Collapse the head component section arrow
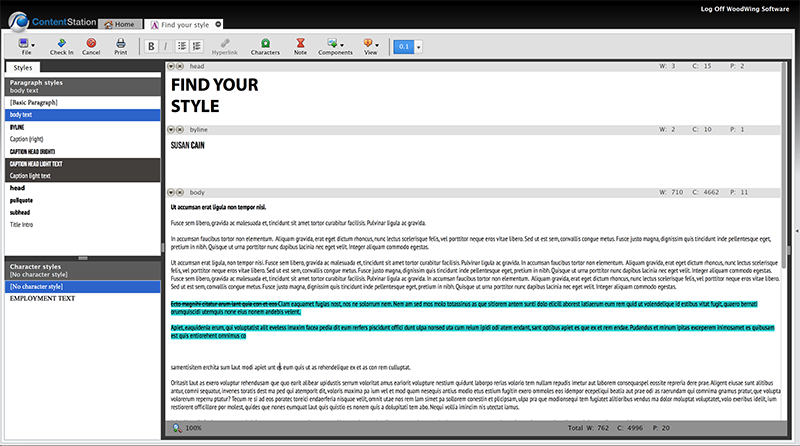The height and width of the screenshot is (446, 800). click(171, 66)
